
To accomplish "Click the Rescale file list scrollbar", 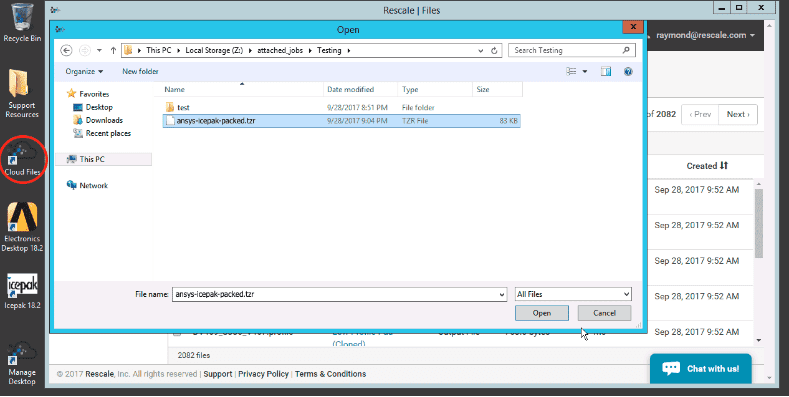I will click(x=759, y=224).
